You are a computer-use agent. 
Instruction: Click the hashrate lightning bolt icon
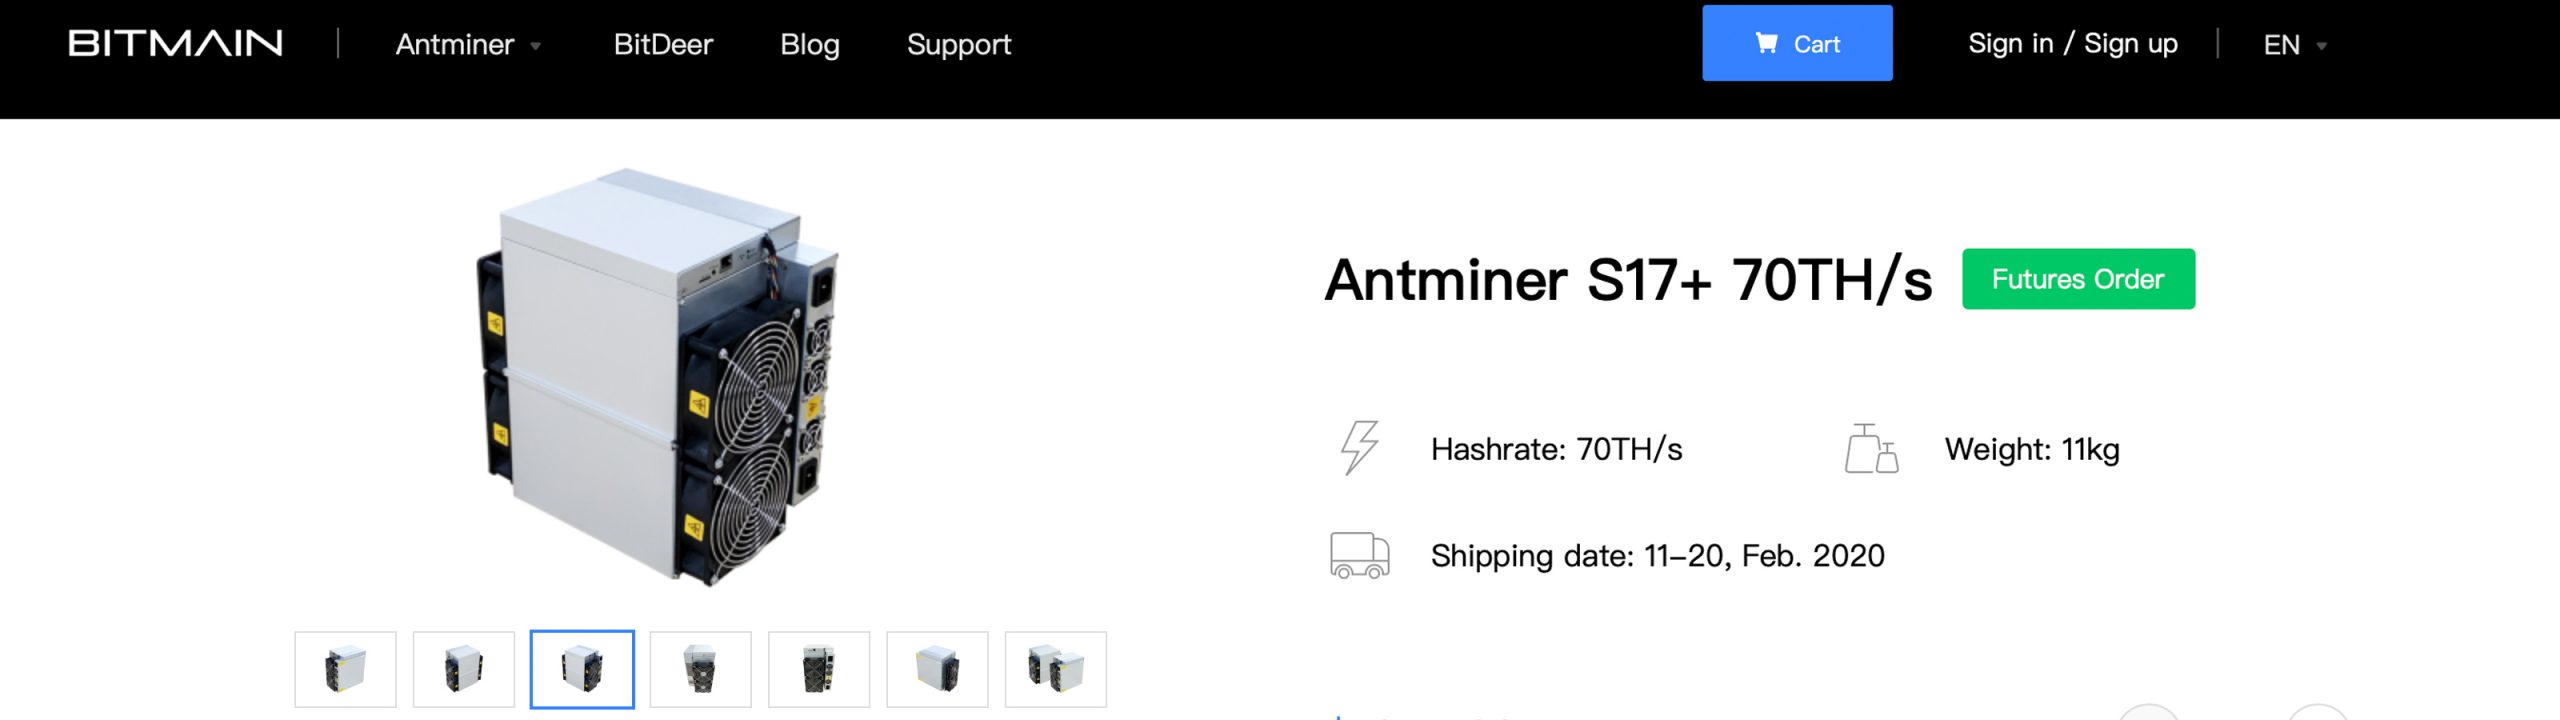(1359, 448)
